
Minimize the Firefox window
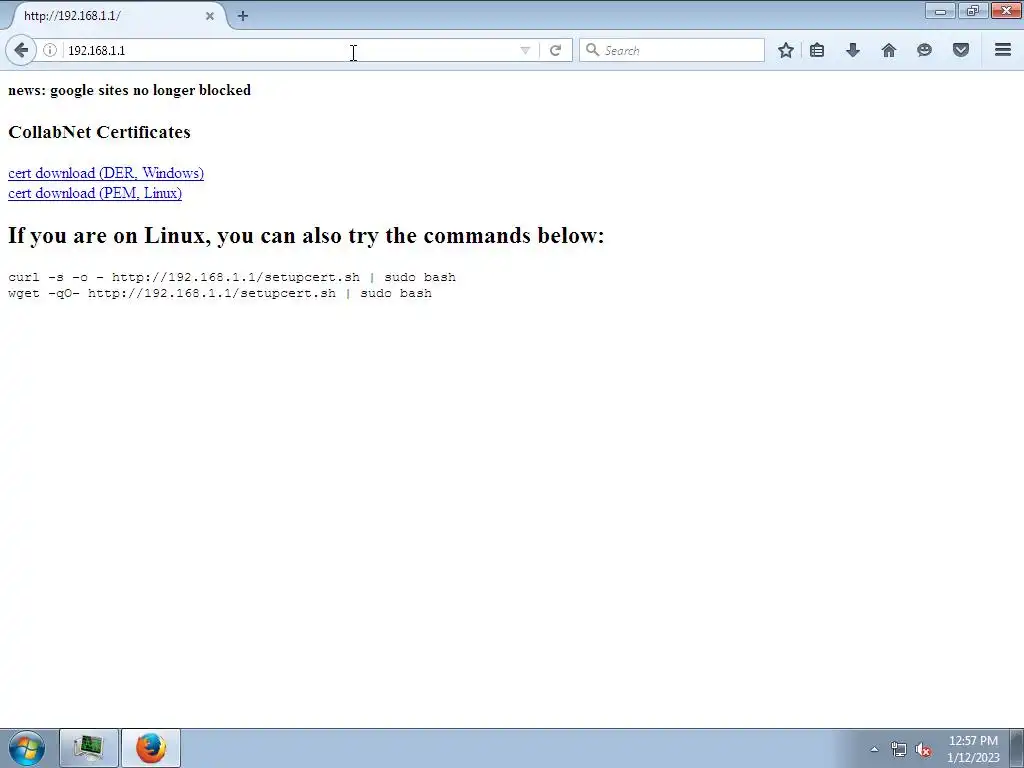click(940, 10)
